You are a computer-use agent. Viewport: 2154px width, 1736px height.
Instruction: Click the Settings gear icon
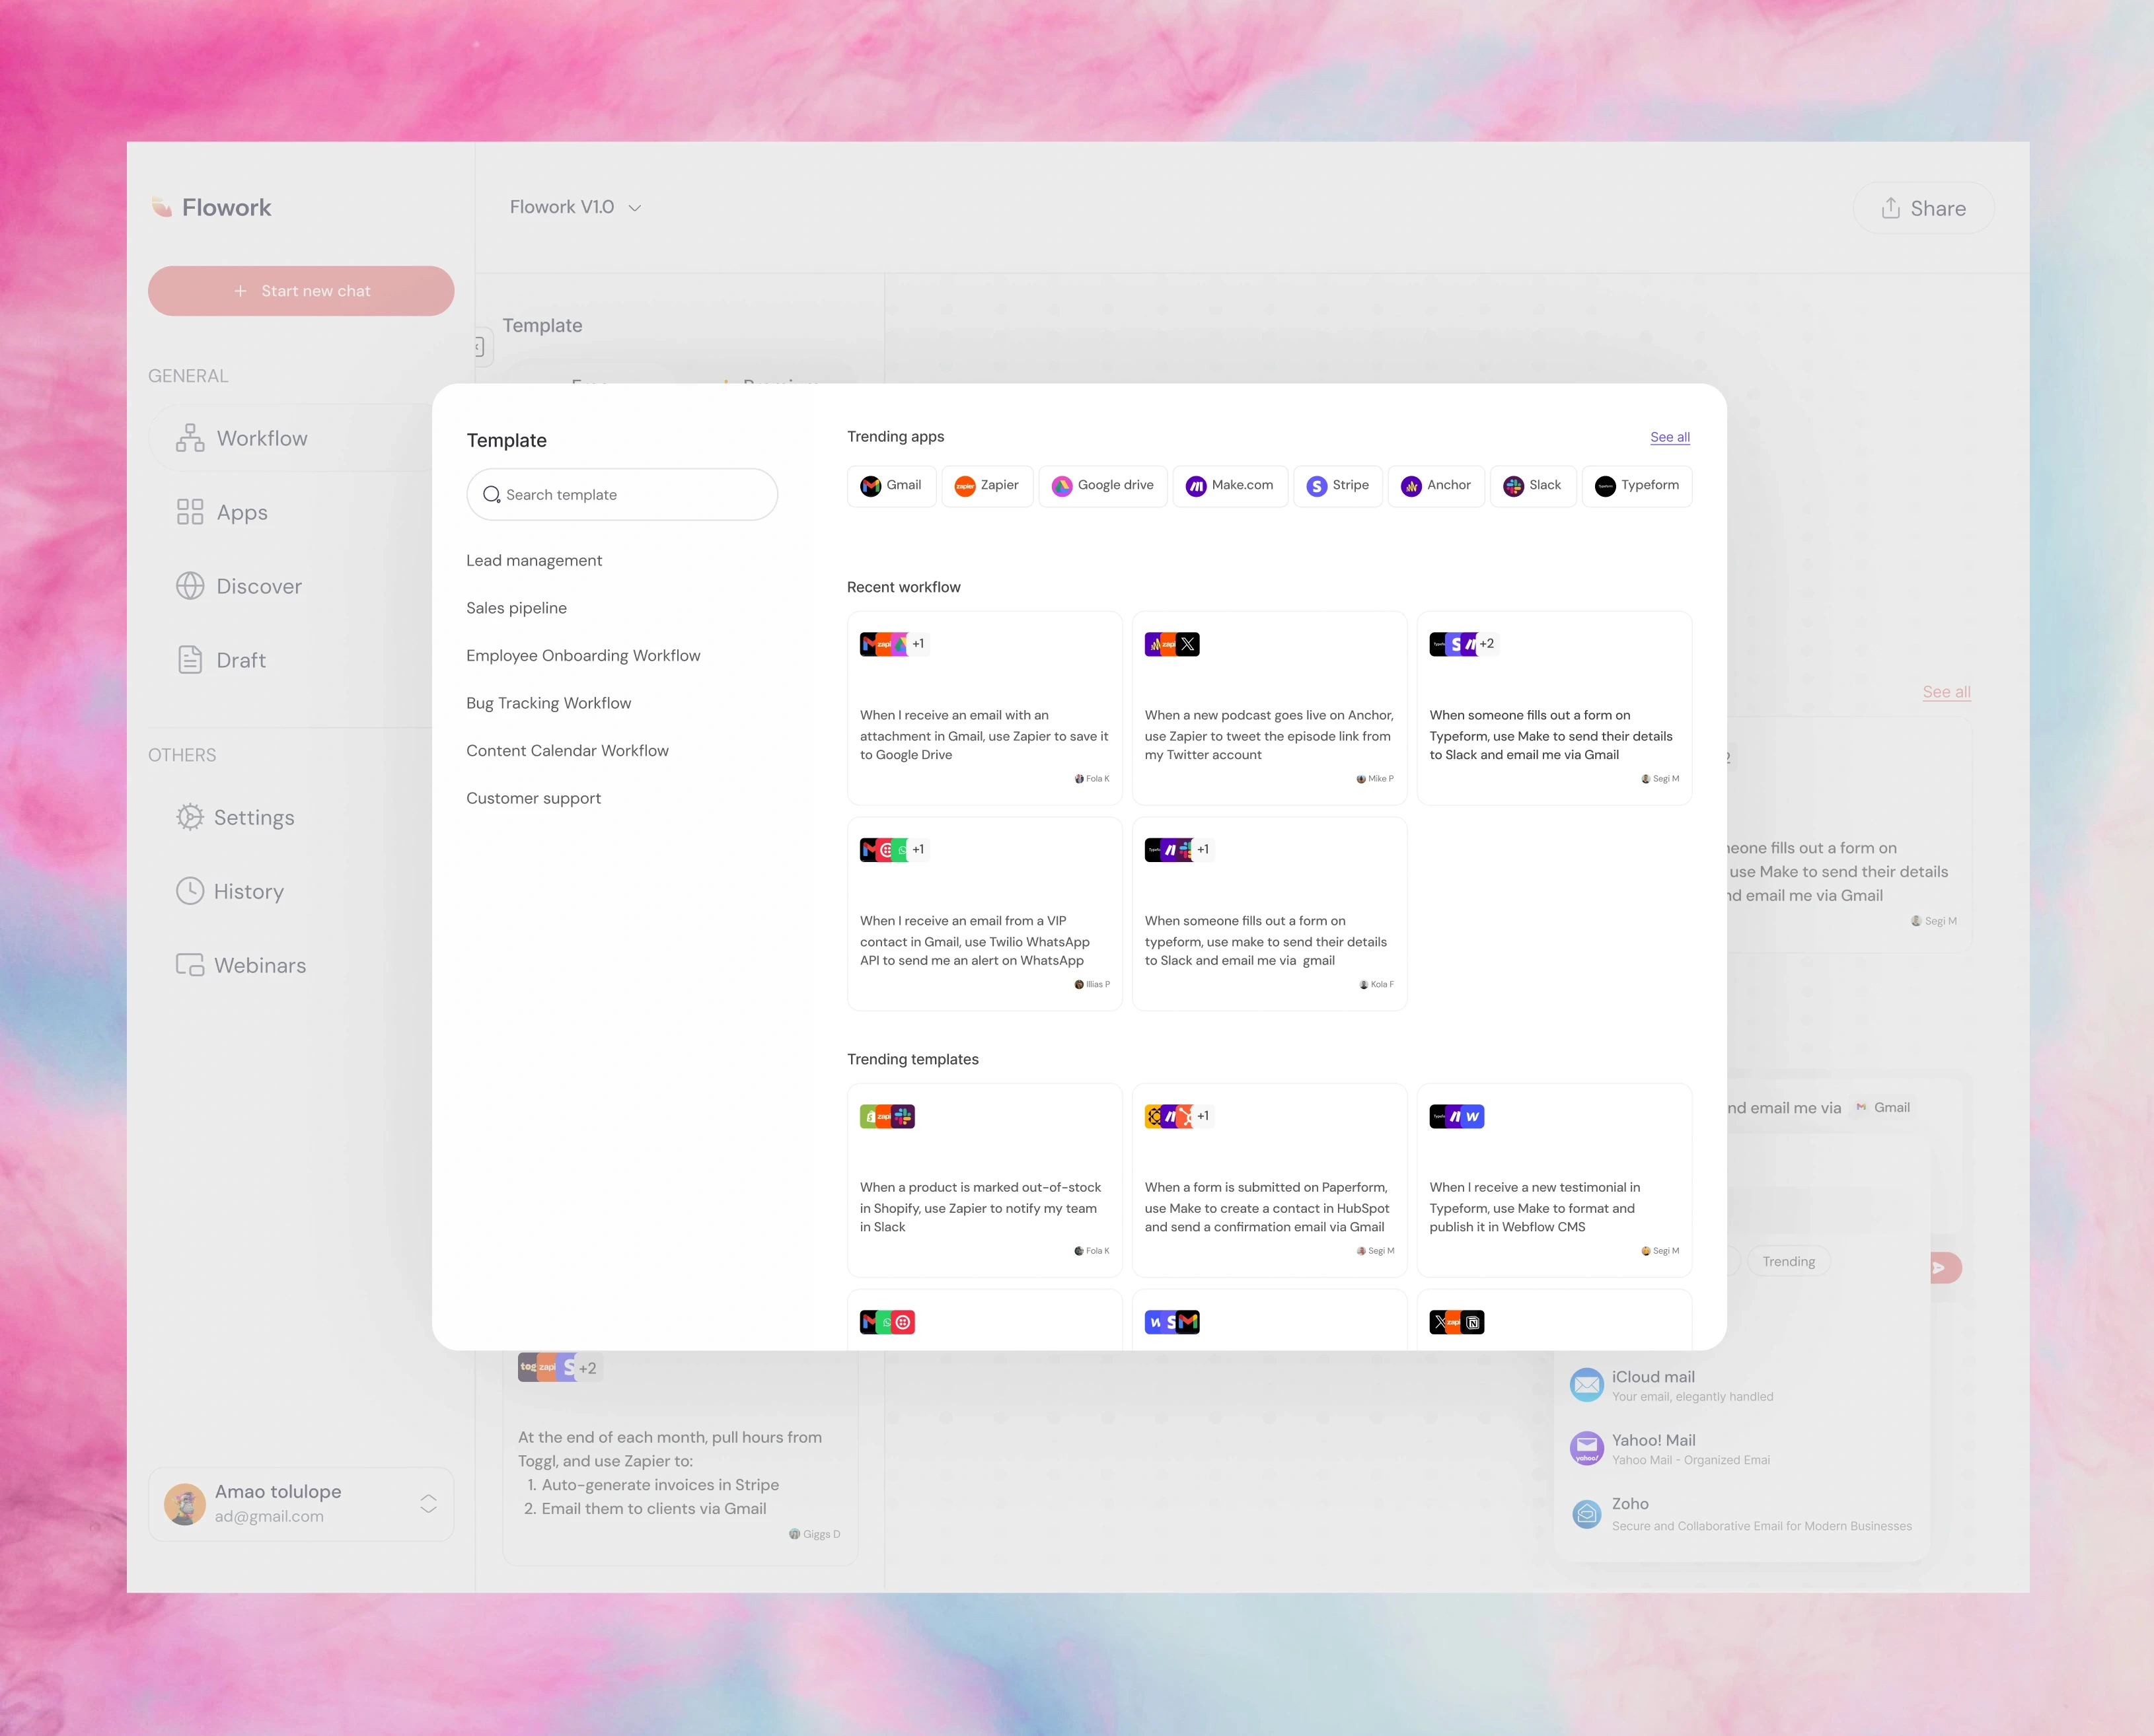[189, 817]
